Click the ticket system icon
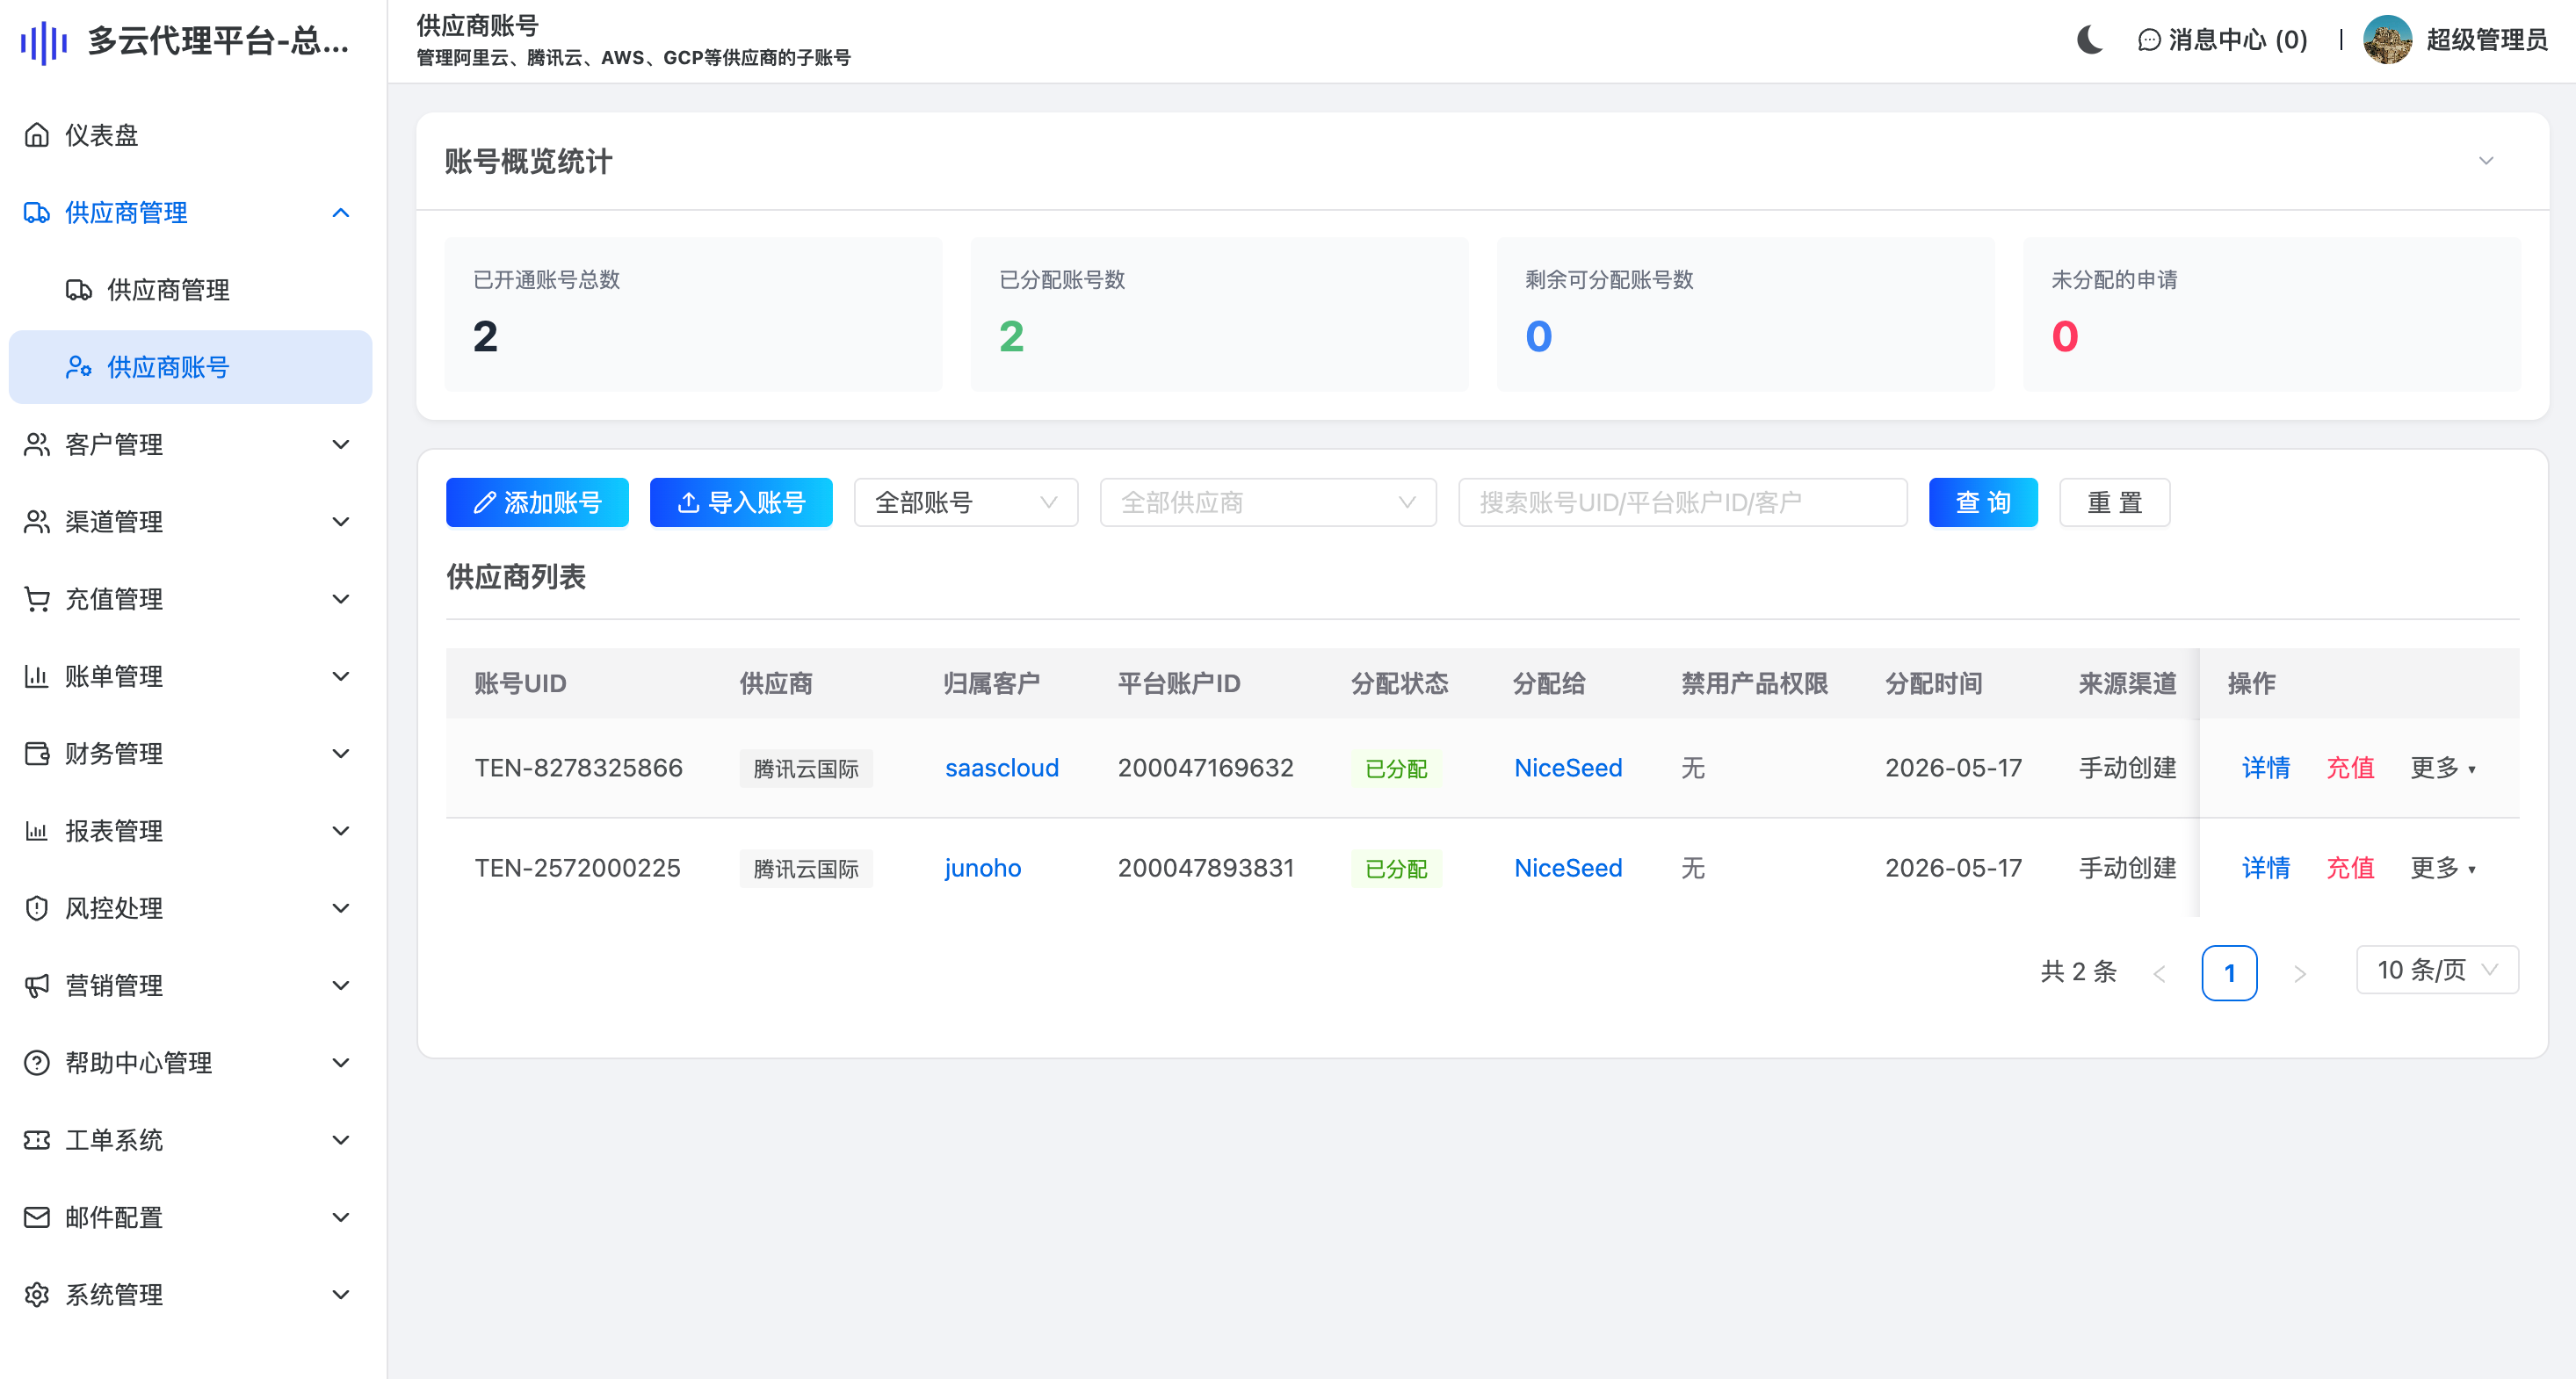The image size is (2576, 1379). click(37, 1140)
